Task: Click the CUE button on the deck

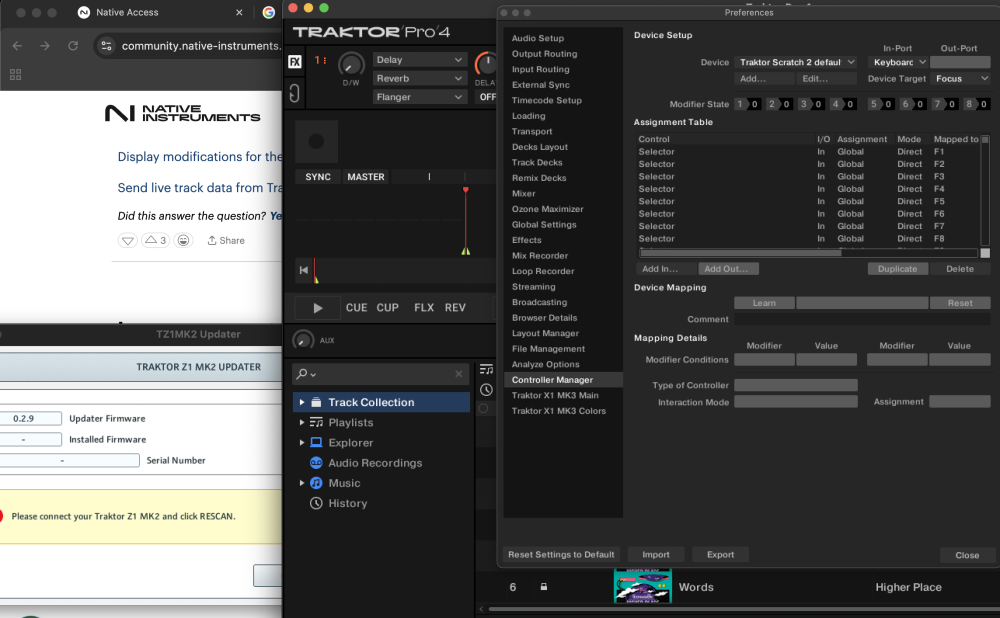Action: point(356,307)
